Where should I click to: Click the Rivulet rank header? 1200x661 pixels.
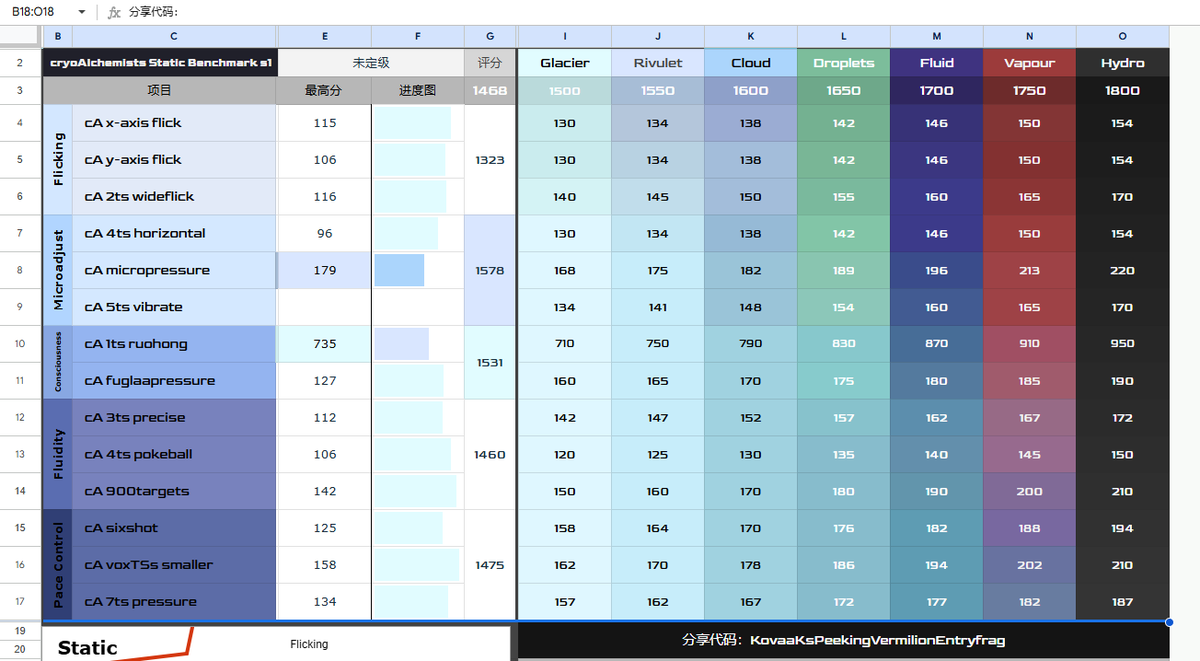pyautogui.click(x=658, y=62)
